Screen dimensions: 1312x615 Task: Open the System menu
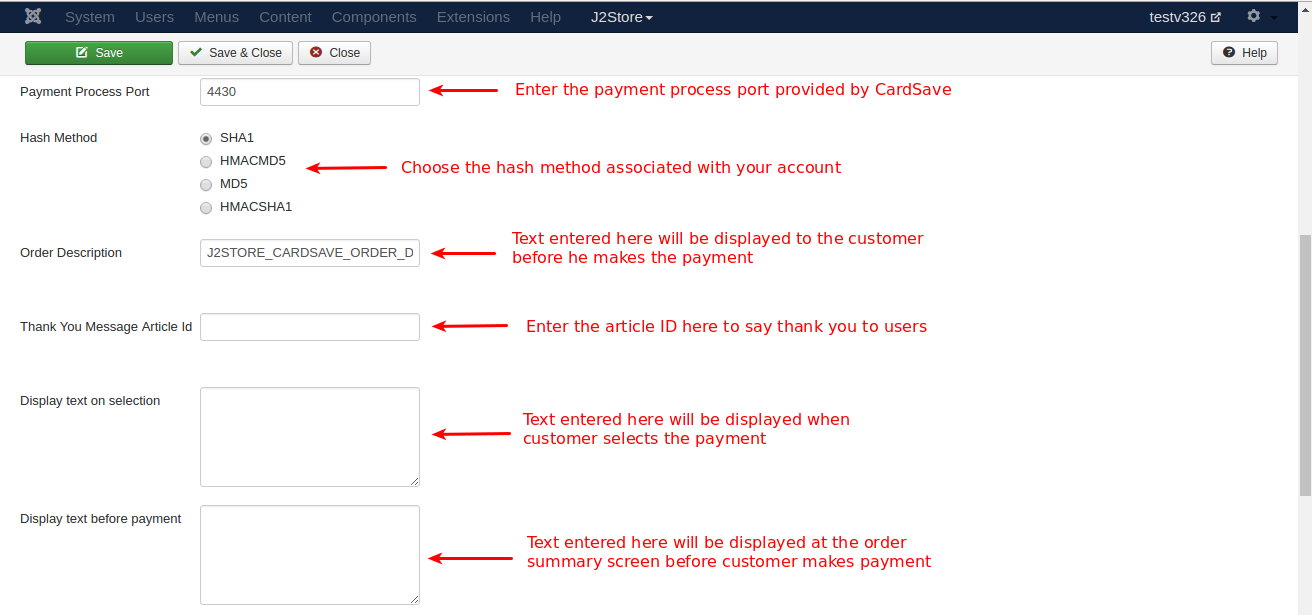click(89, 17)
